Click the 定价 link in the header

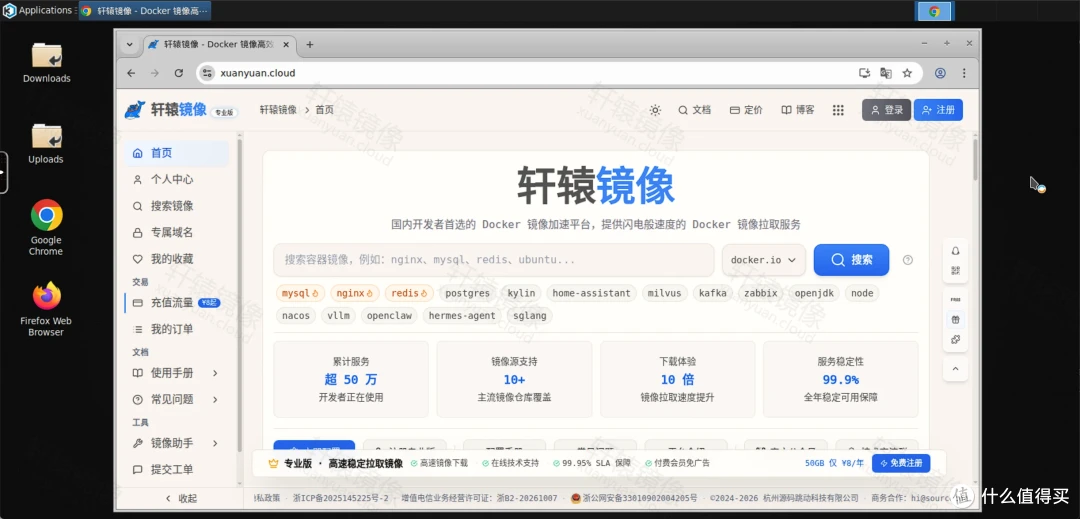(x=747, y=110)
